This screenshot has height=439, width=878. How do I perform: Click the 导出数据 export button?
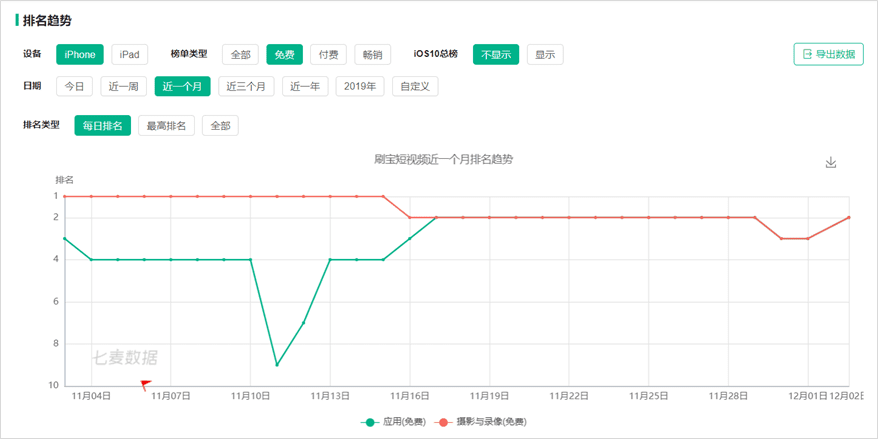coord(829,54)
